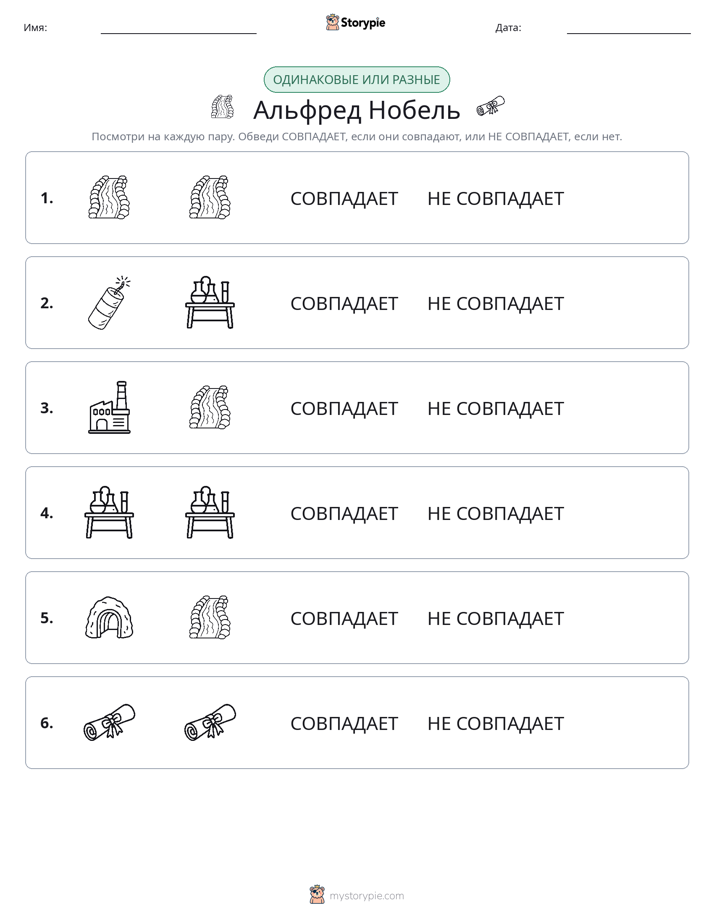Click the river icon in row 3
This screenshot has width=714, height=924.
[x=210, y=408]
